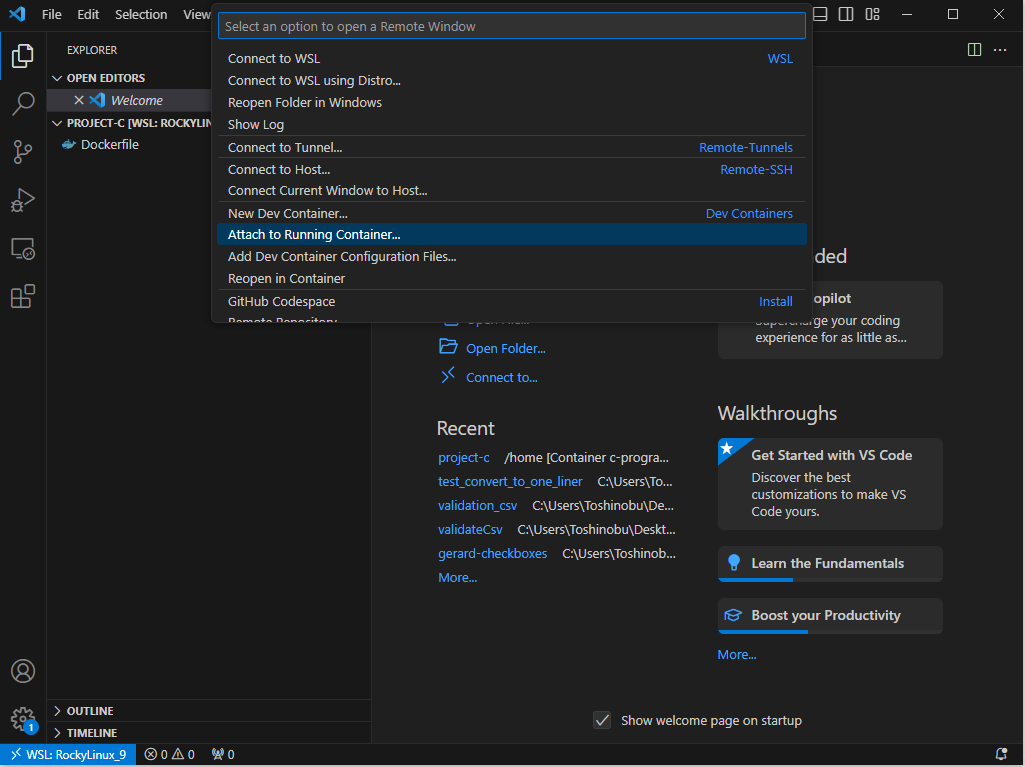Click More link under Recent list
Image resolution: width=1025 pixels, height=767 pixels.
click(x=458, y=577)
